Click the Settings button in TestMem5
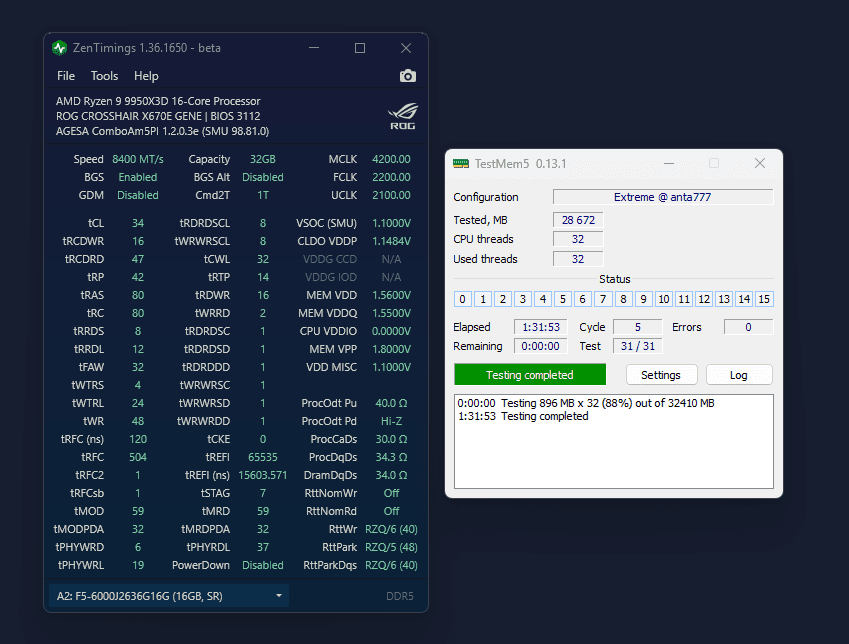This screenshot has width=849, height=644. [661, 375]
